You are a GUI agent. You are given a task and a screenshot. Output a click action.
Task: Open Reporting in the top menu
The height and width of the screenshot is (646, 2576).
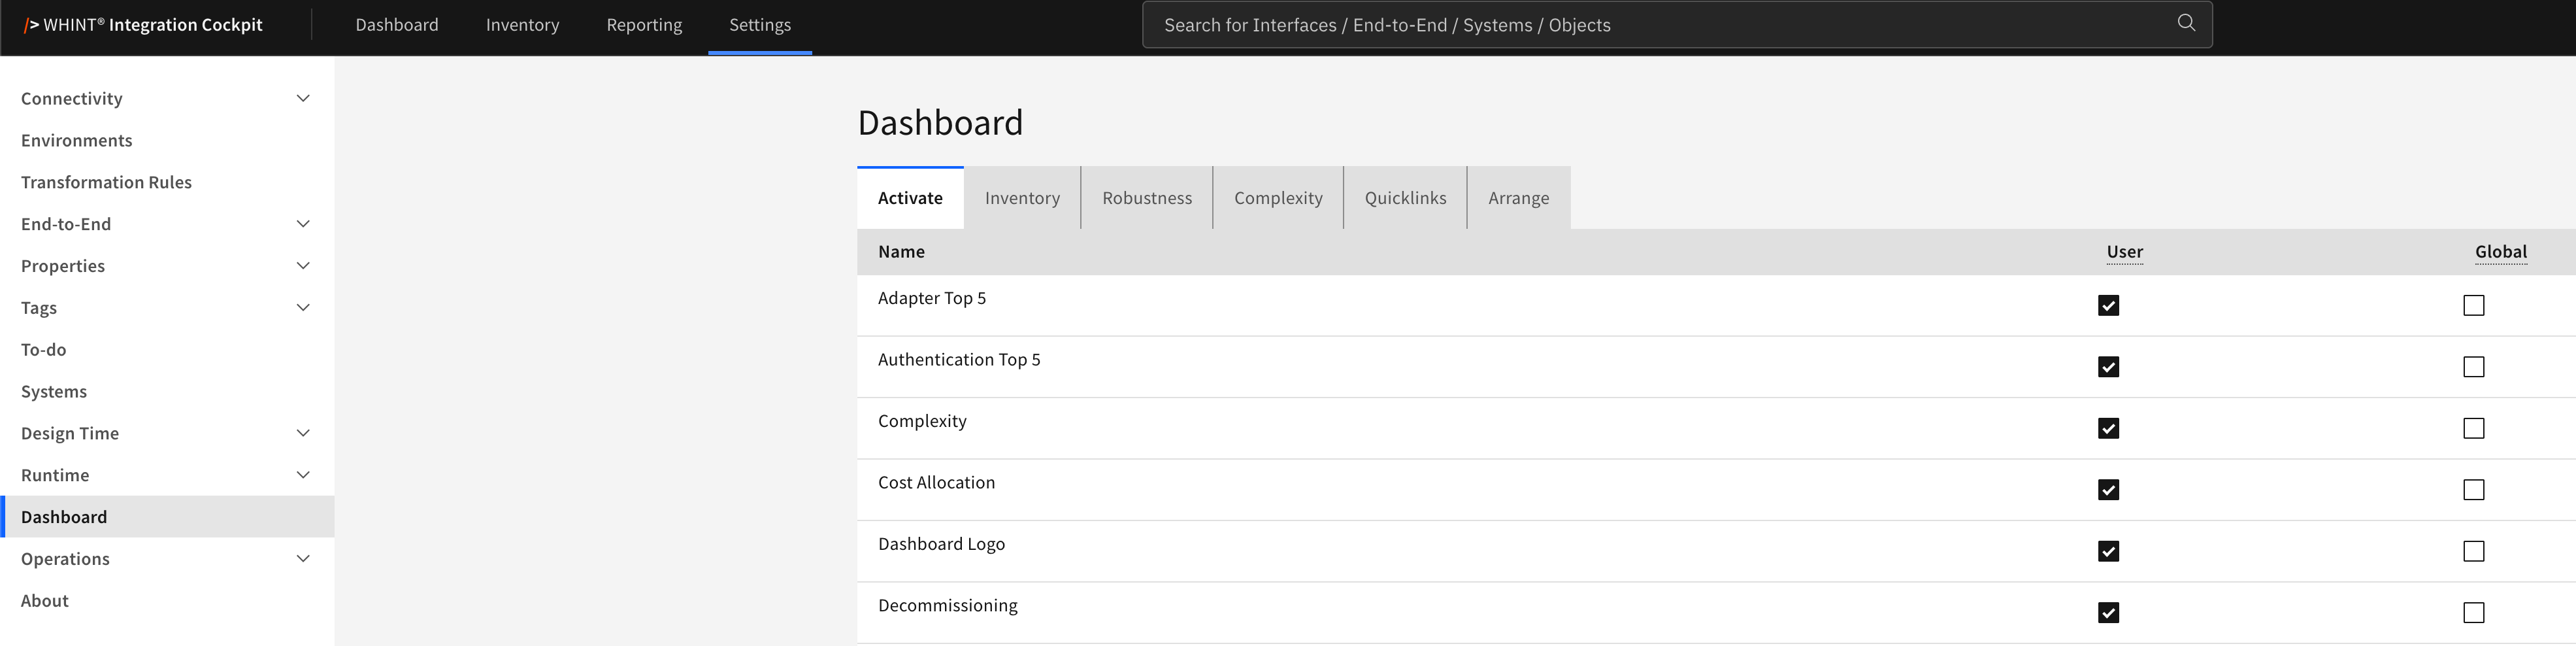point(644,25)
